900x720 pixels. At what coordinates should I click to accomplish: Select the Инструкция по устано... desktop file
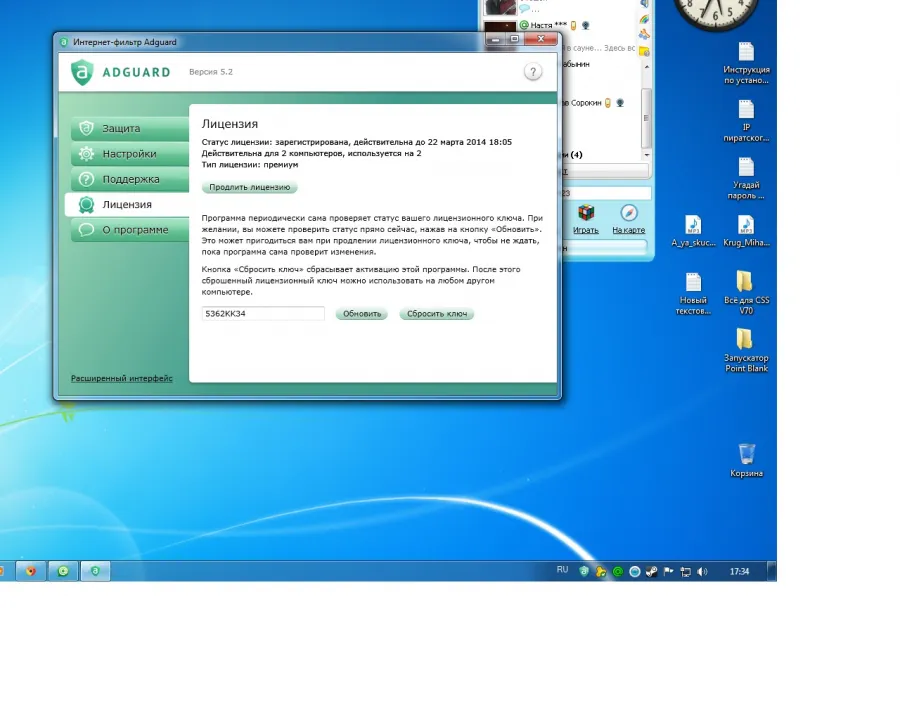click(746, 63)
